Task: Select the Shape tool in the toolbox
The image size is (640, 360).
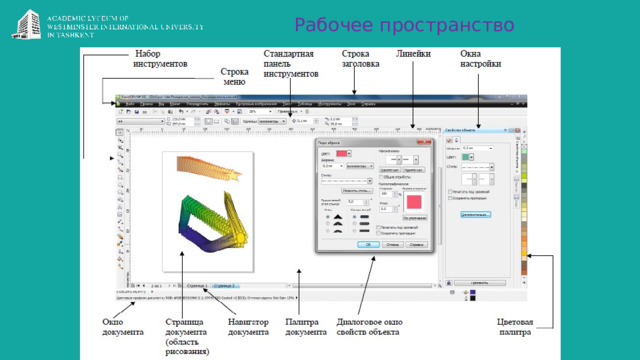Action: pyautogui.click(x=120, y=140)
